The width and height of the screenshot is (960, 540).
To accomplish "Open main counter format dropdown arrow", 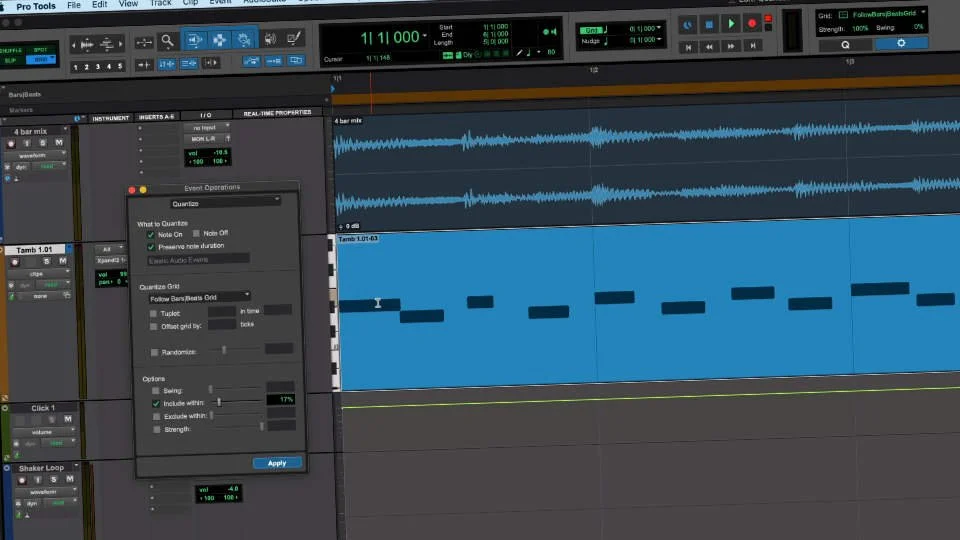I will point(424,36).
